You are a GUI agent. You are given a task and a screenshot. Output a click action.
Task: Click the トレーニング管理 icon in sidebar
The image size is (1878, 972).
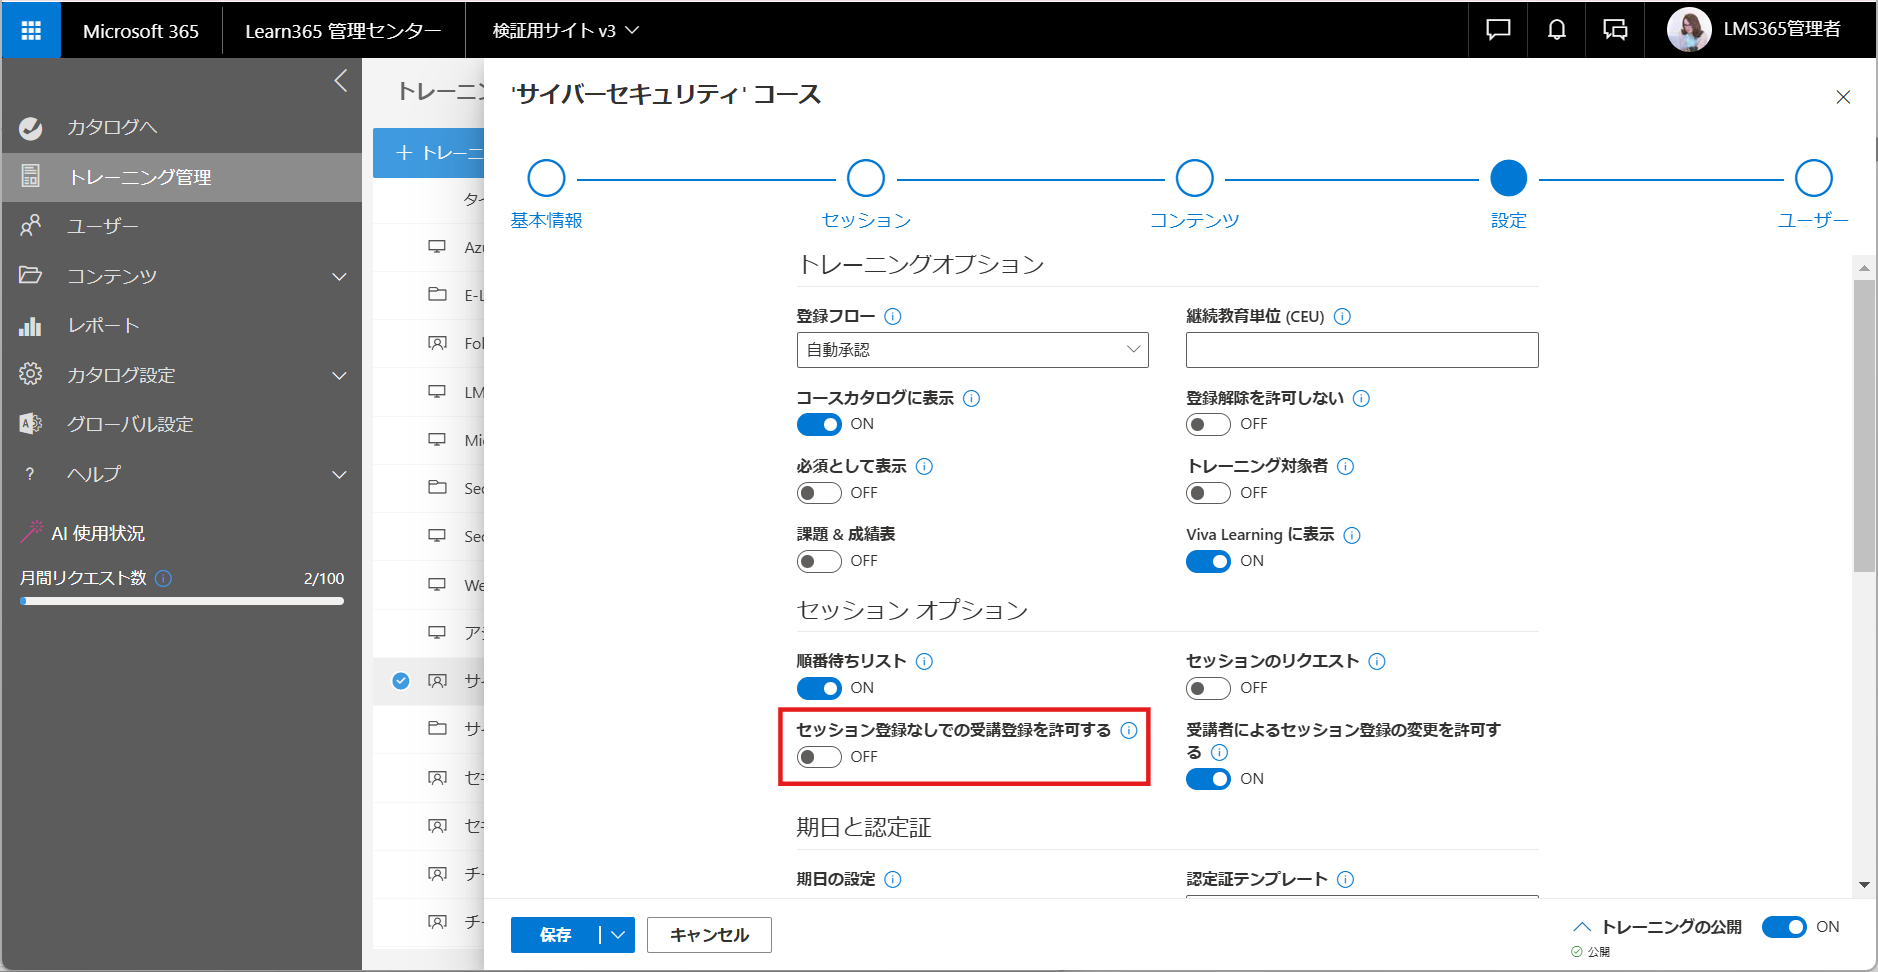[31, 177]
